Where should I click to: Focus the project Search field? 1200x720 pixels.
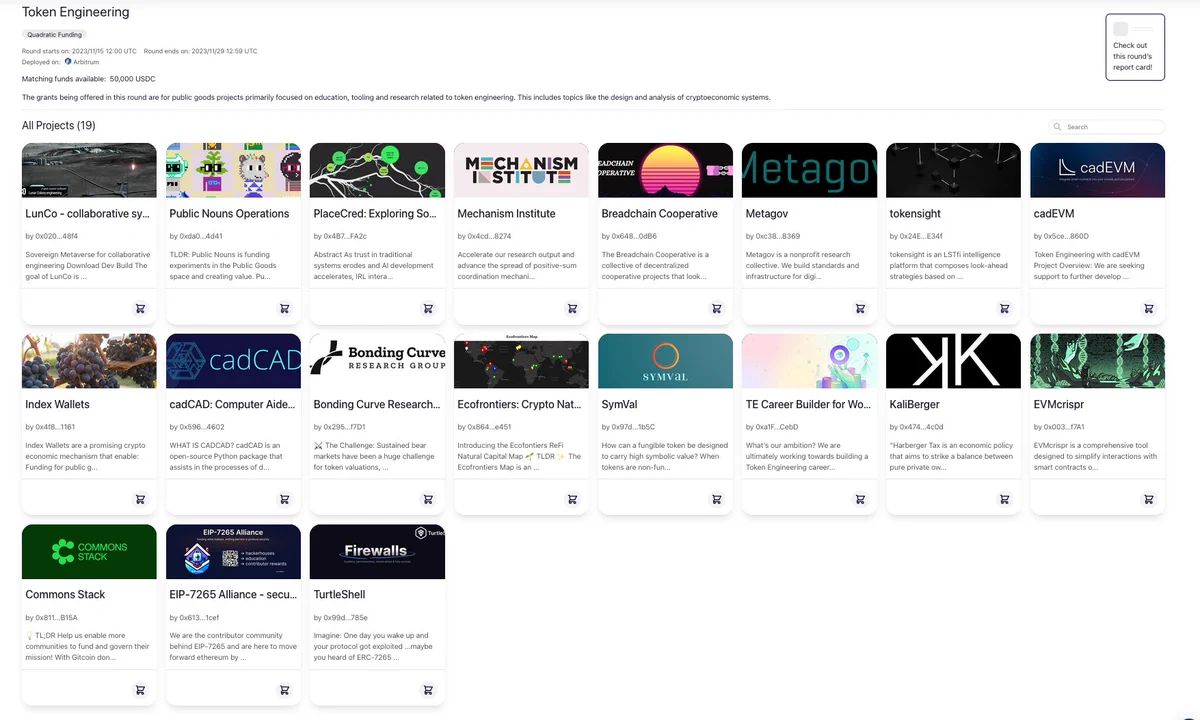pyautogui.click(x=1106, y=127)
